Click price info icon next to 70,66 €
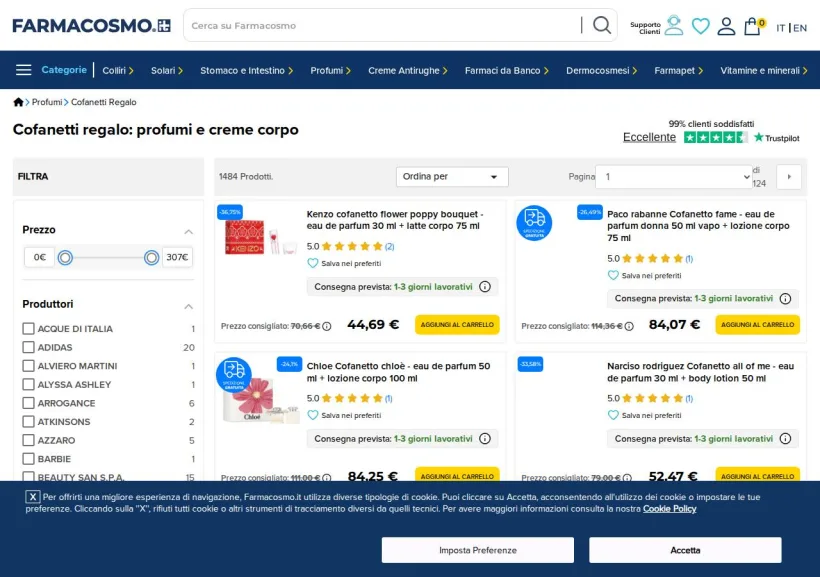 (x=327, y=326)
